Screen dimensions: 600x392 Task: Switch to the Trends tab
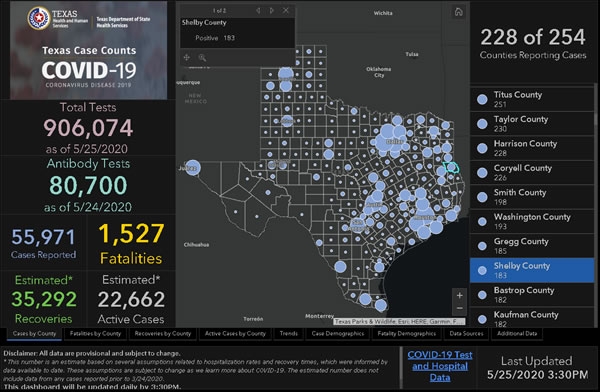tap(289, 334)
